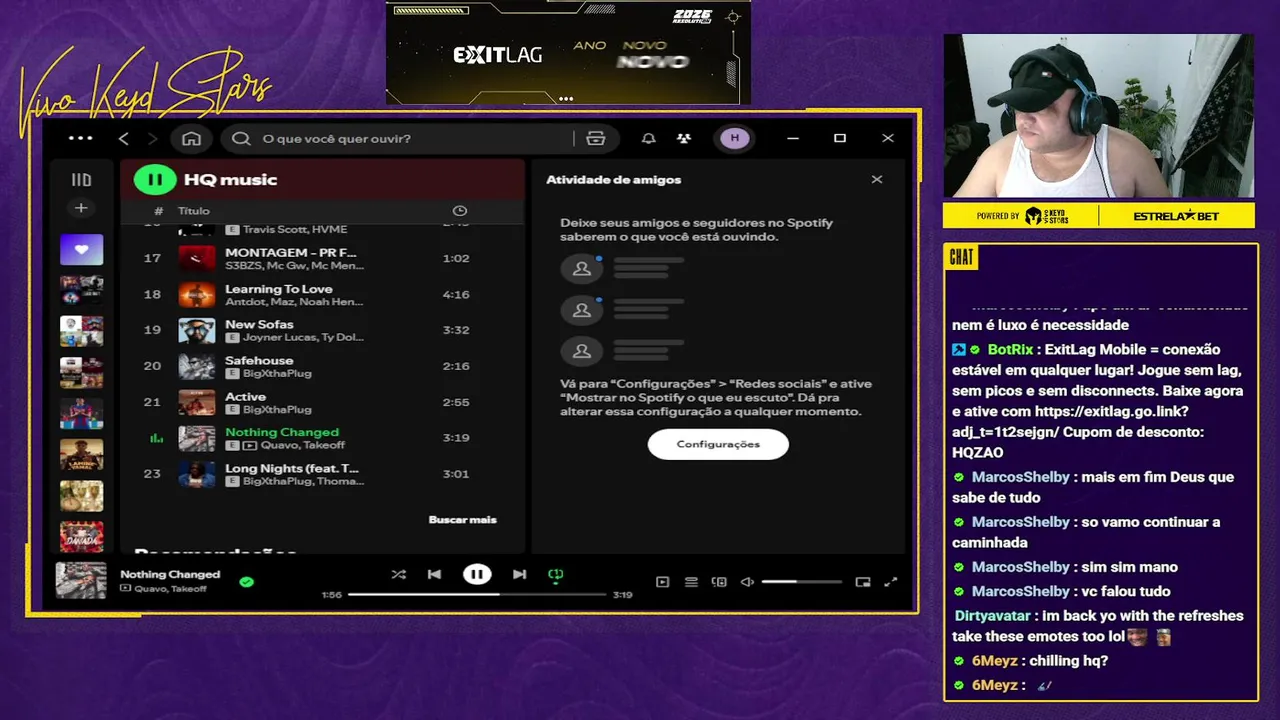
Task: Open the Browse icon in search bar
Action: pos(596,138)
